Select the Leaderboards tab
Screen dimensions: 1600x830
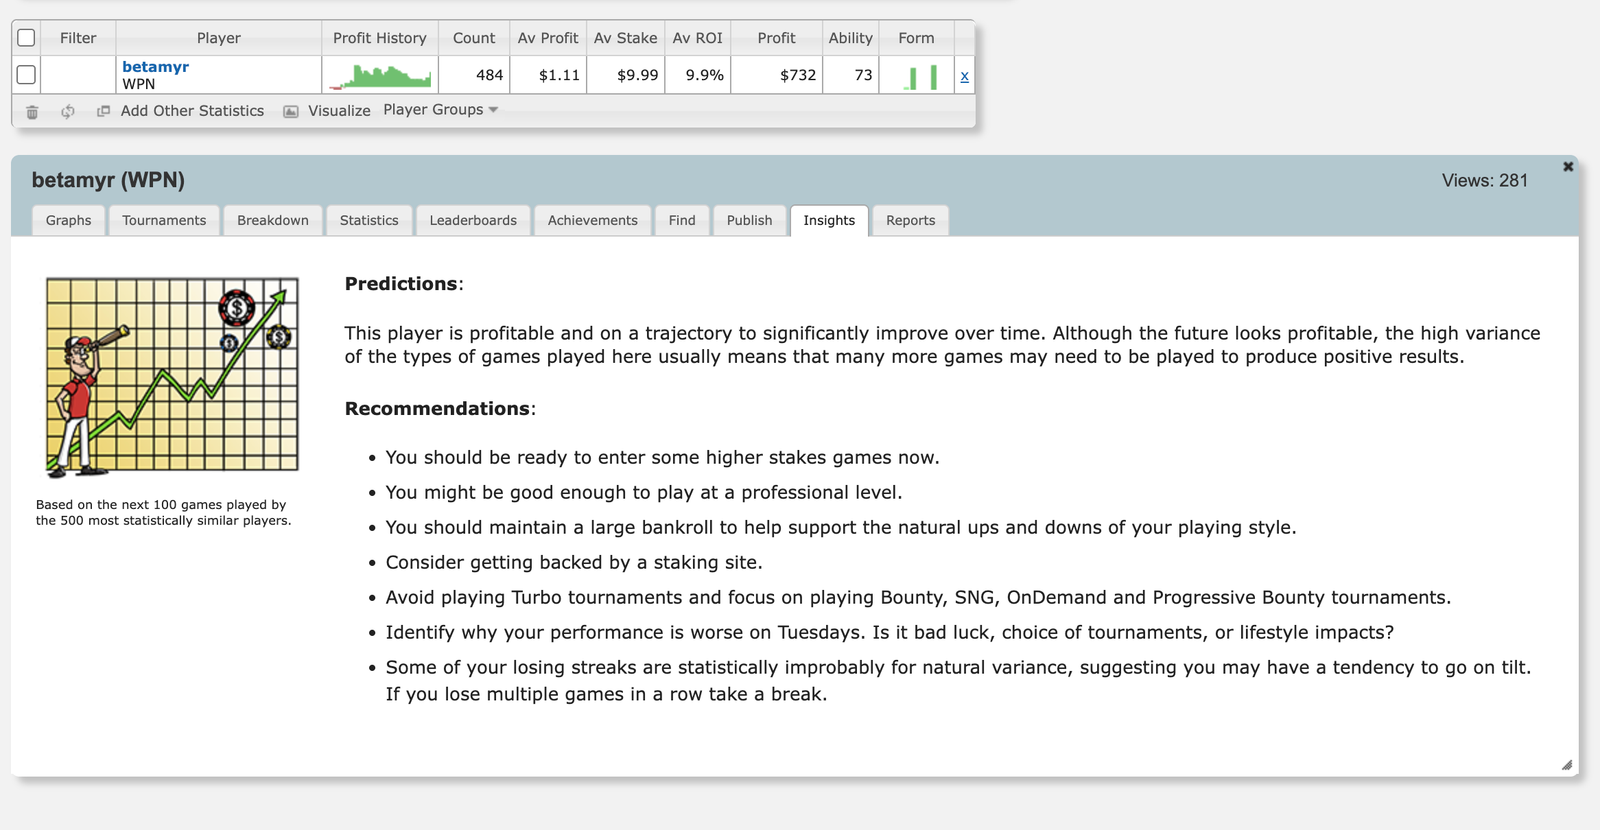tap(473, 220)
